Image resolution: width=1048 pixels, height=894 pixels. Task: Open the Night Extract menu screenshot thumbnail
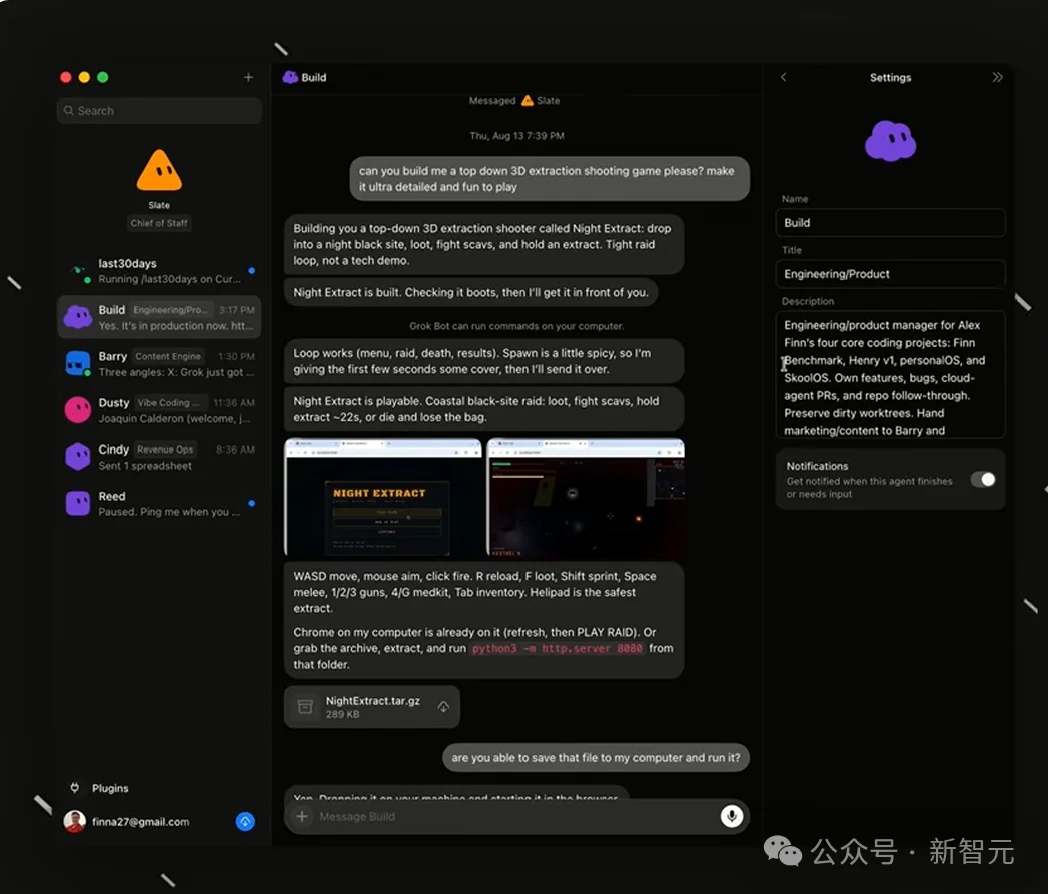point(383,497)
